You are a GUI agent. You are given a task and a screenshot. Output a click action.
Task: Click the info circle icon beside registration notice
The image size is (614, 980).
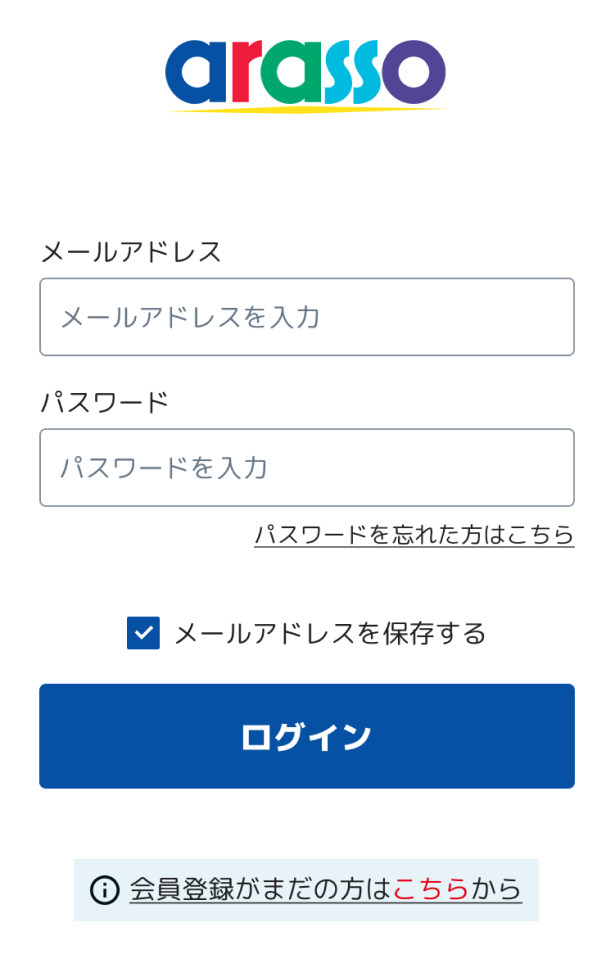(104, 889)
